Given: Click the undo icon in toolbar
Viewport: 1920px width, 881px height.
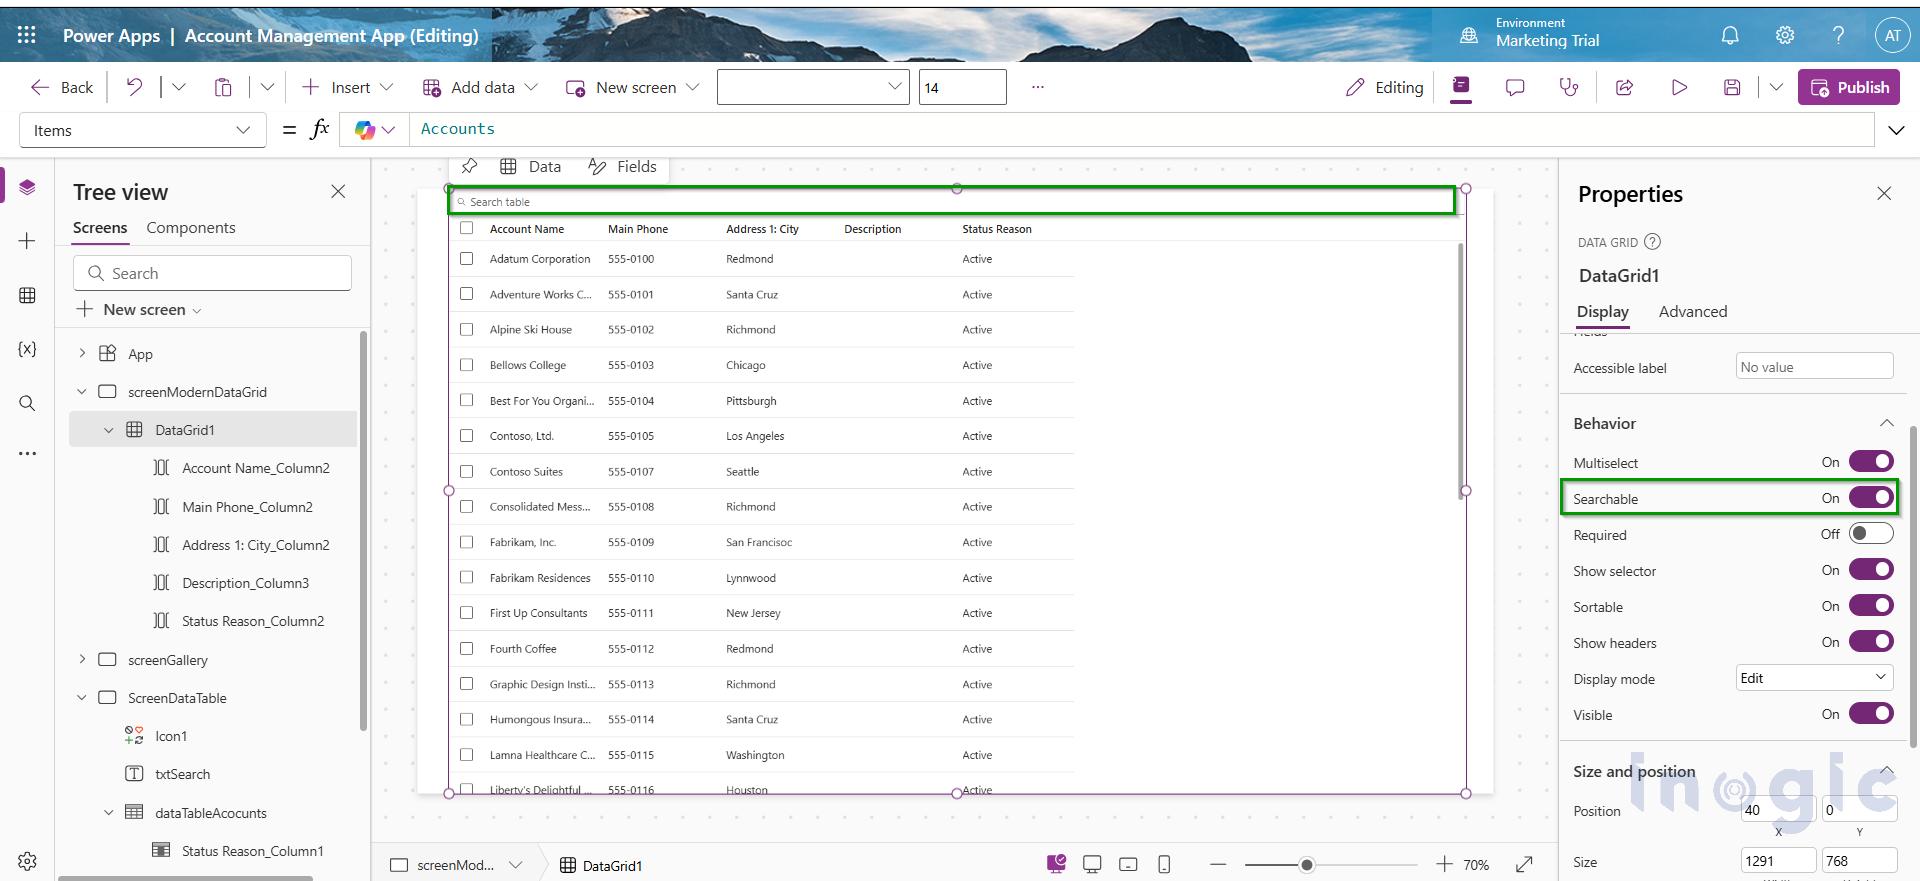Looking at the screenshot, I should [134, 87].
